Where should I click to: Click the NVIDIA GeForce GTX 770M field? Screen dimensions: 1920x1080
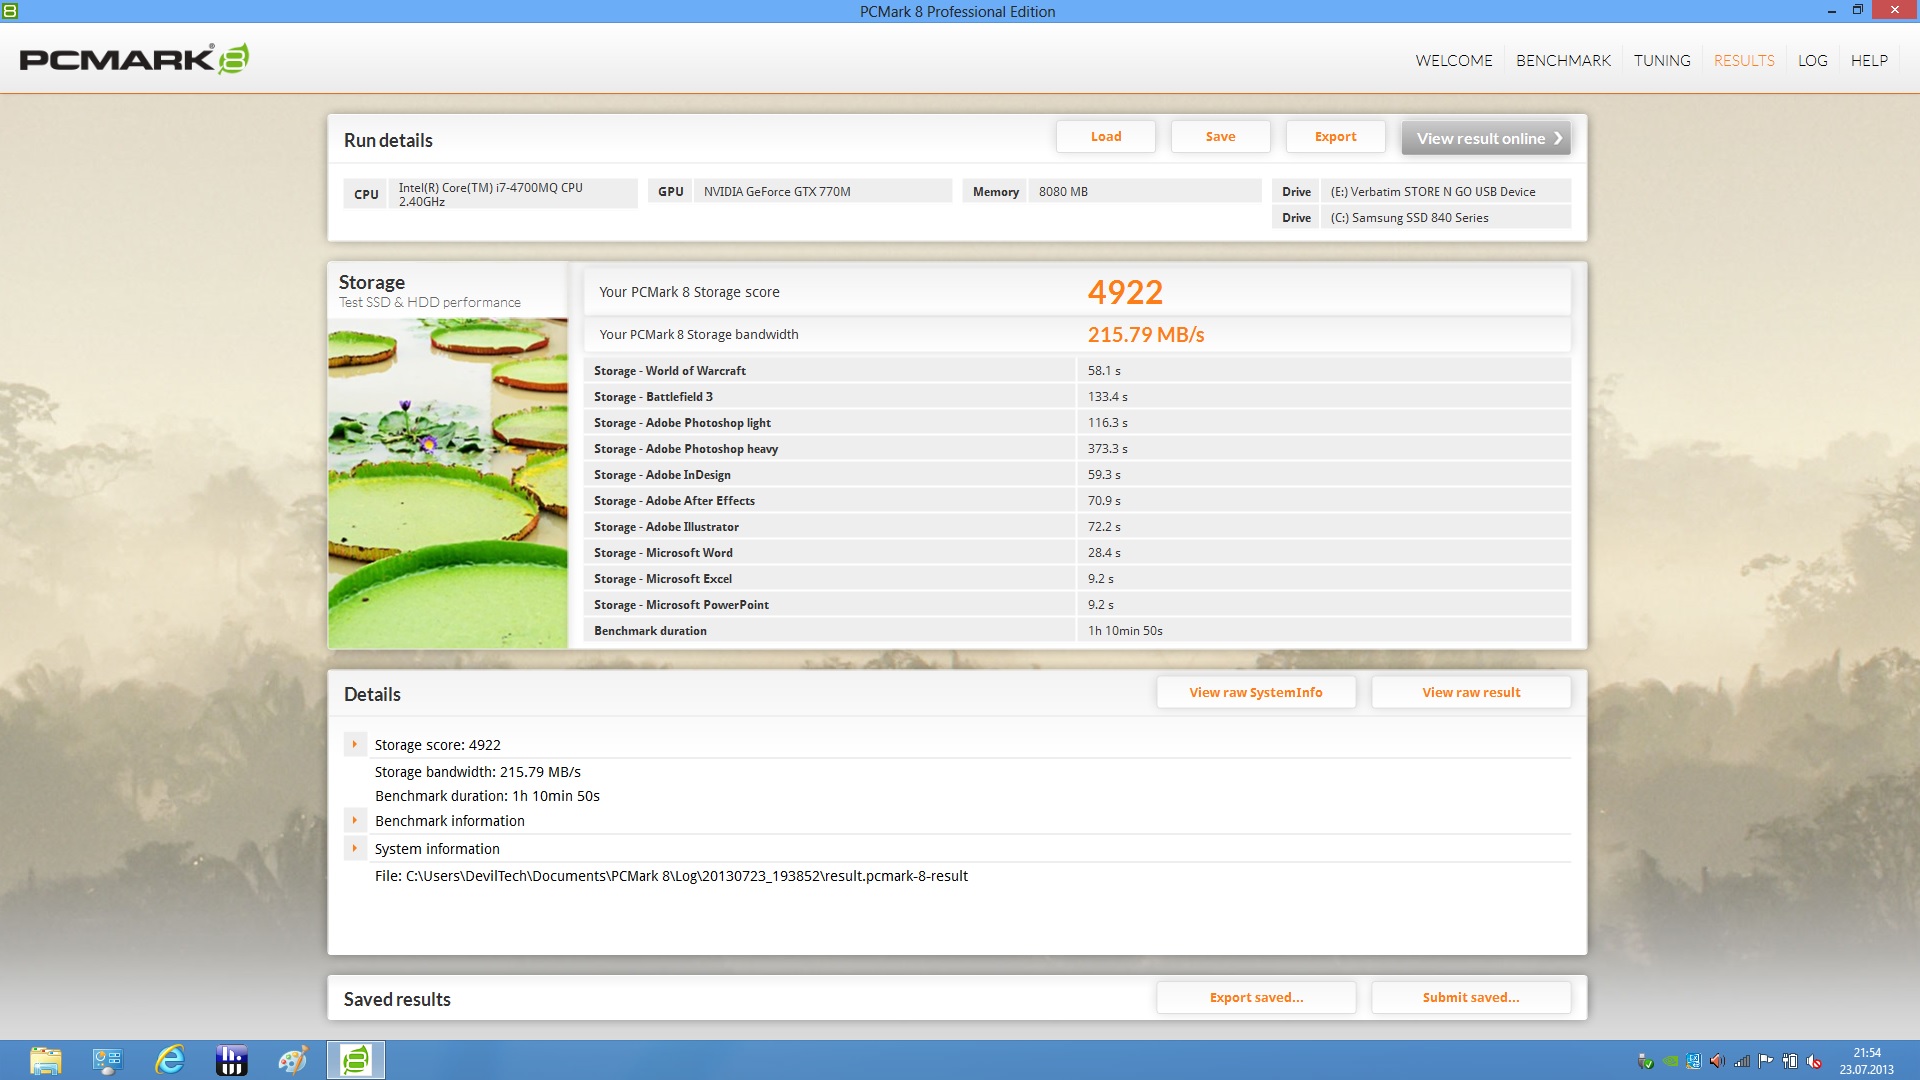822,192
